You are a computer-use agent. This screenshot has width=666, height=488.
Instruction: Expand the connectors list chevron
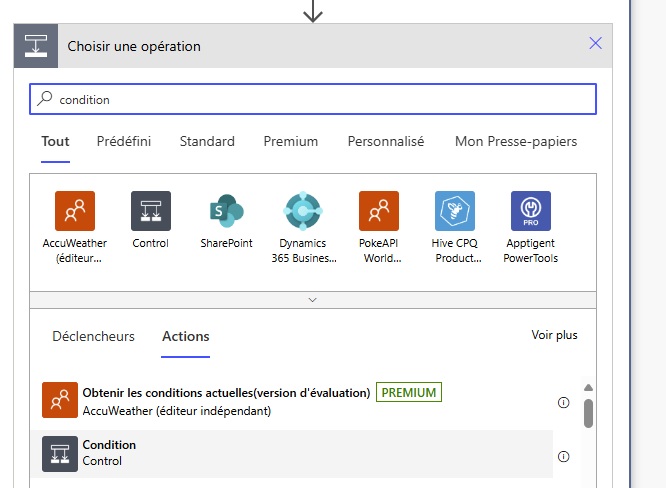click(313, 299)
